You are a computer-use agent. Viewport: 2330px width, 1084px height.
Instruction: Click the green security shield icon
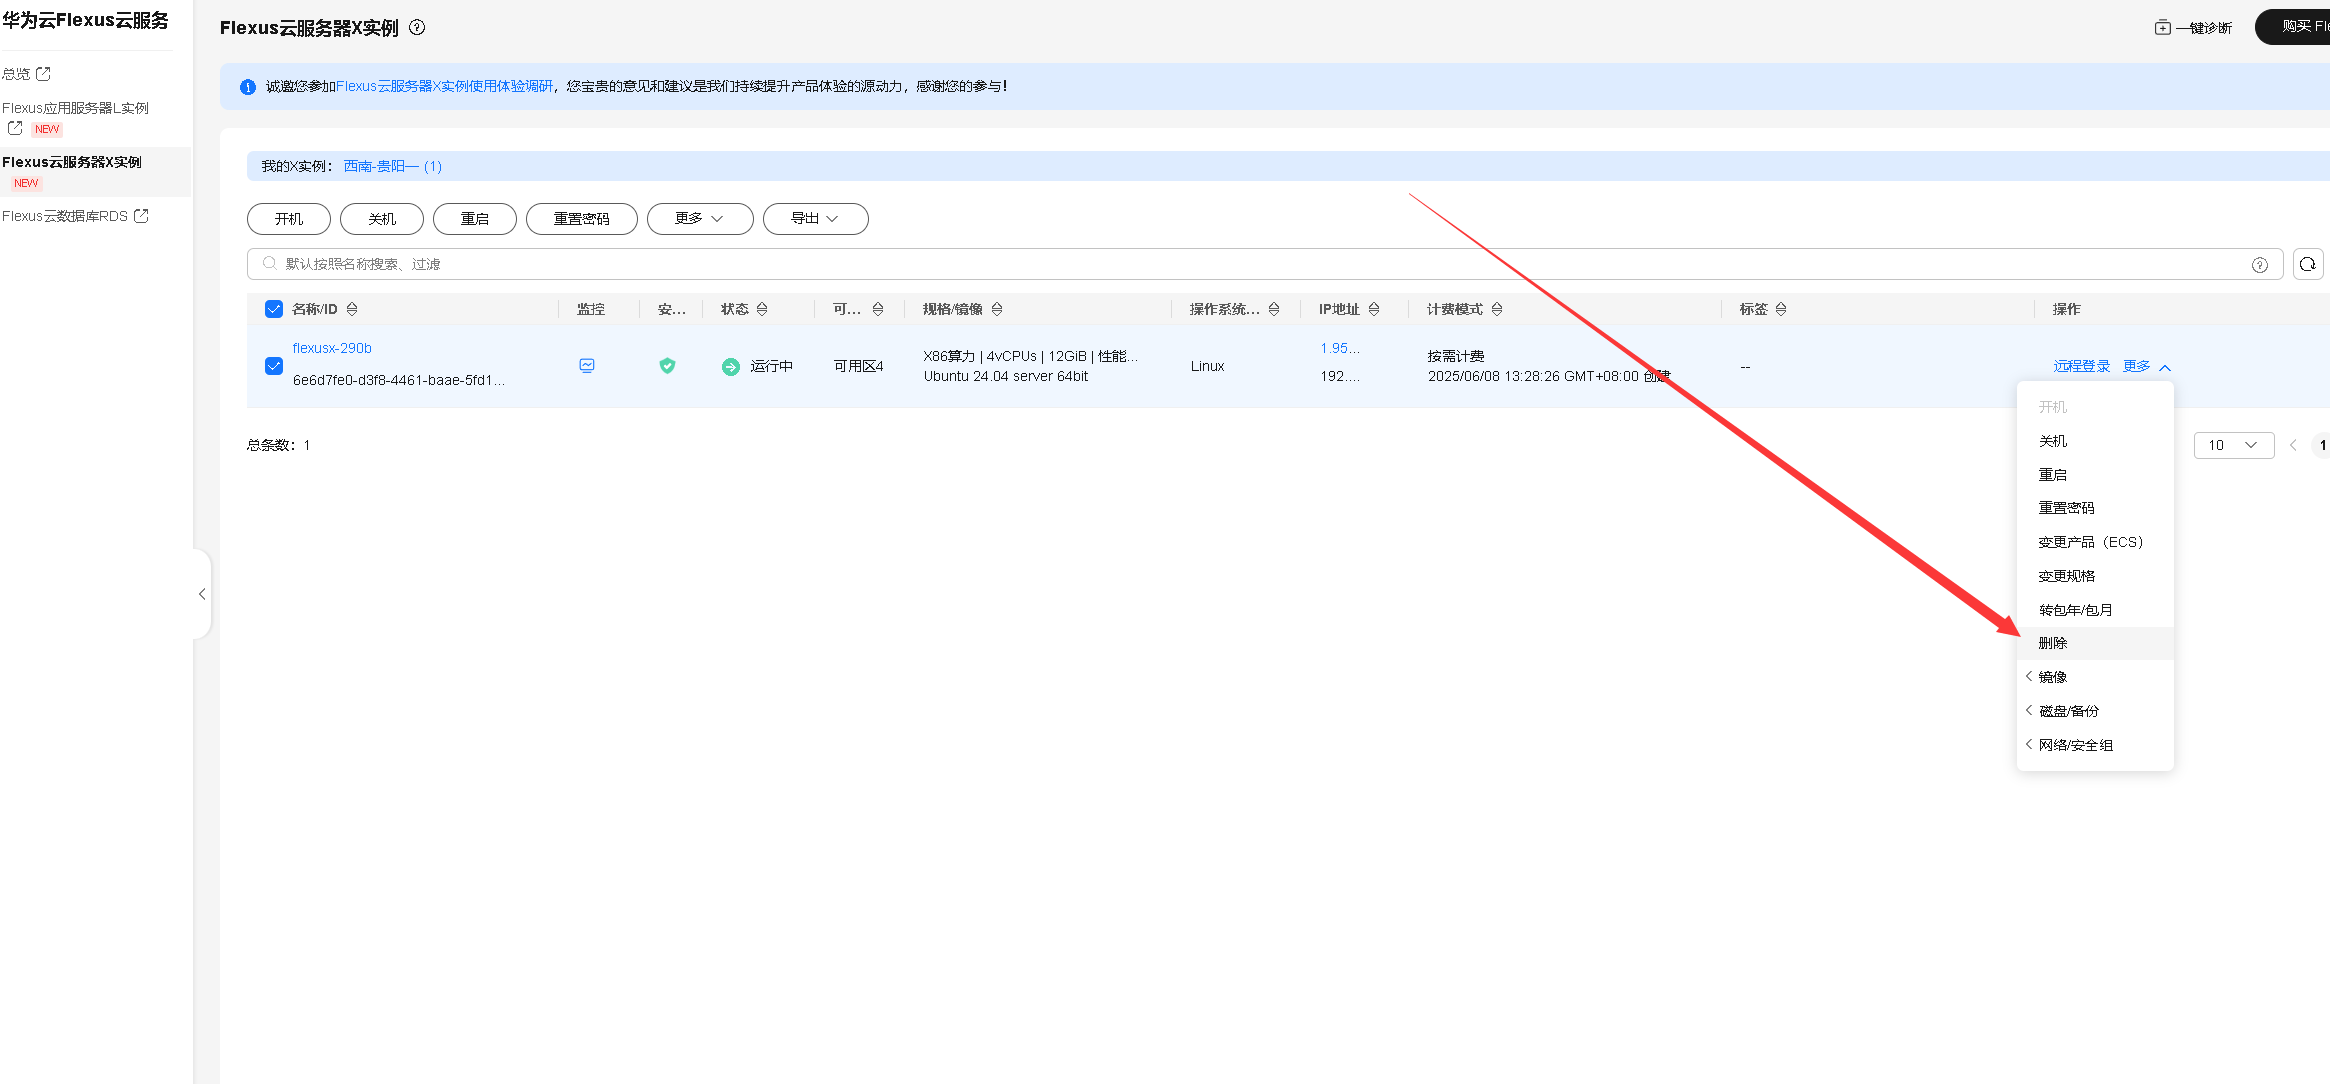(x=667, y=366)
